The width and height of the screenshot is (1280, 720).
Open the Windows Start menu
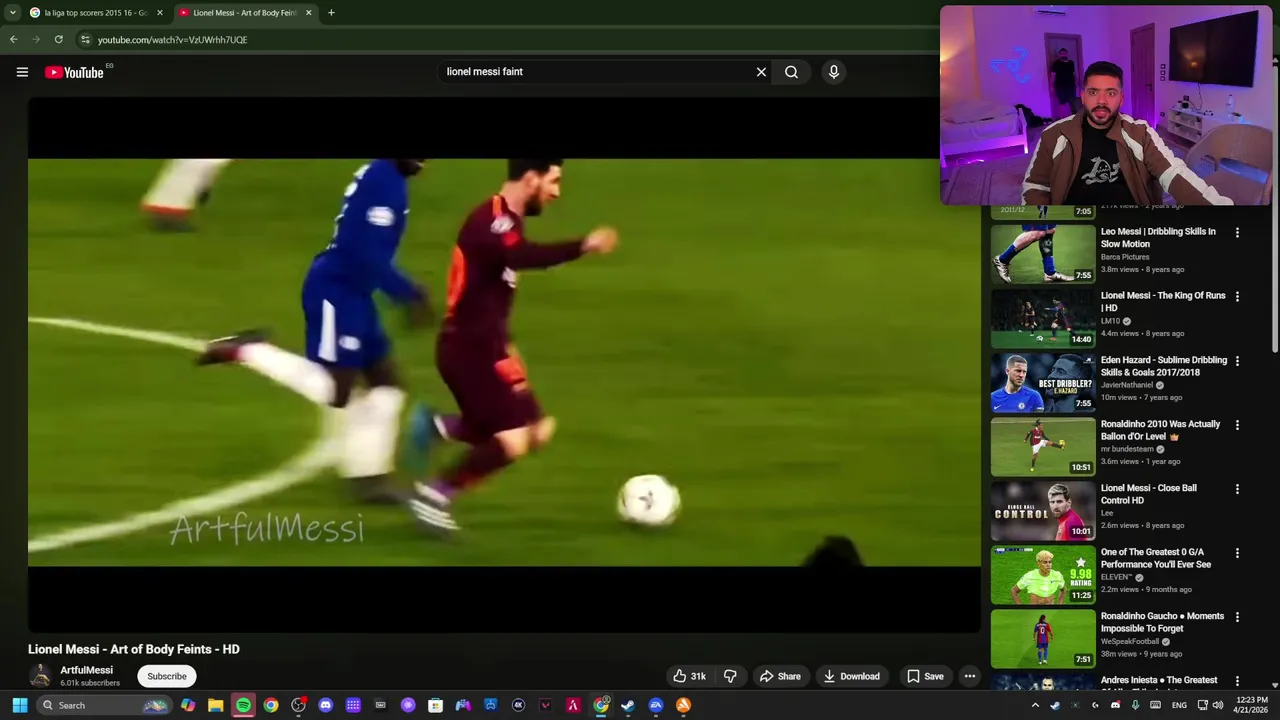pyautogui.click(x=19, y=705)
